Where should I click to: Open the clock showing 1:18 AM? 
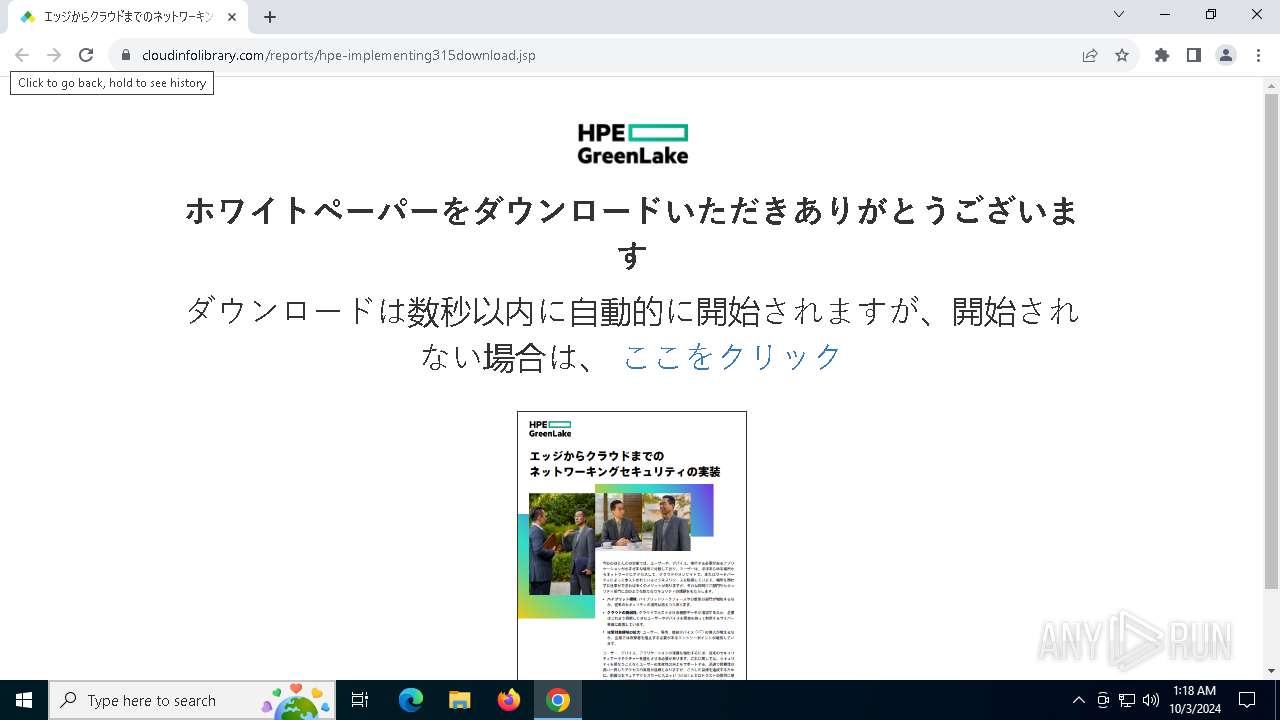(x=1195, y=700)
